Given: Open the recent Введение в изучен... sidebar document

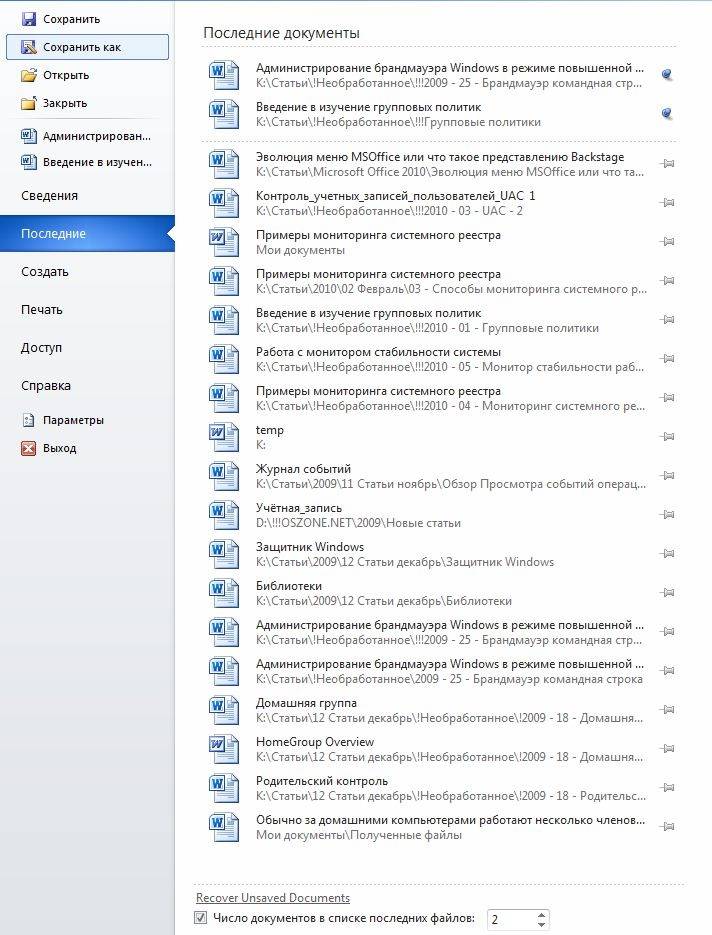Looking at the screenshot, I should click(x=87, y=162).
